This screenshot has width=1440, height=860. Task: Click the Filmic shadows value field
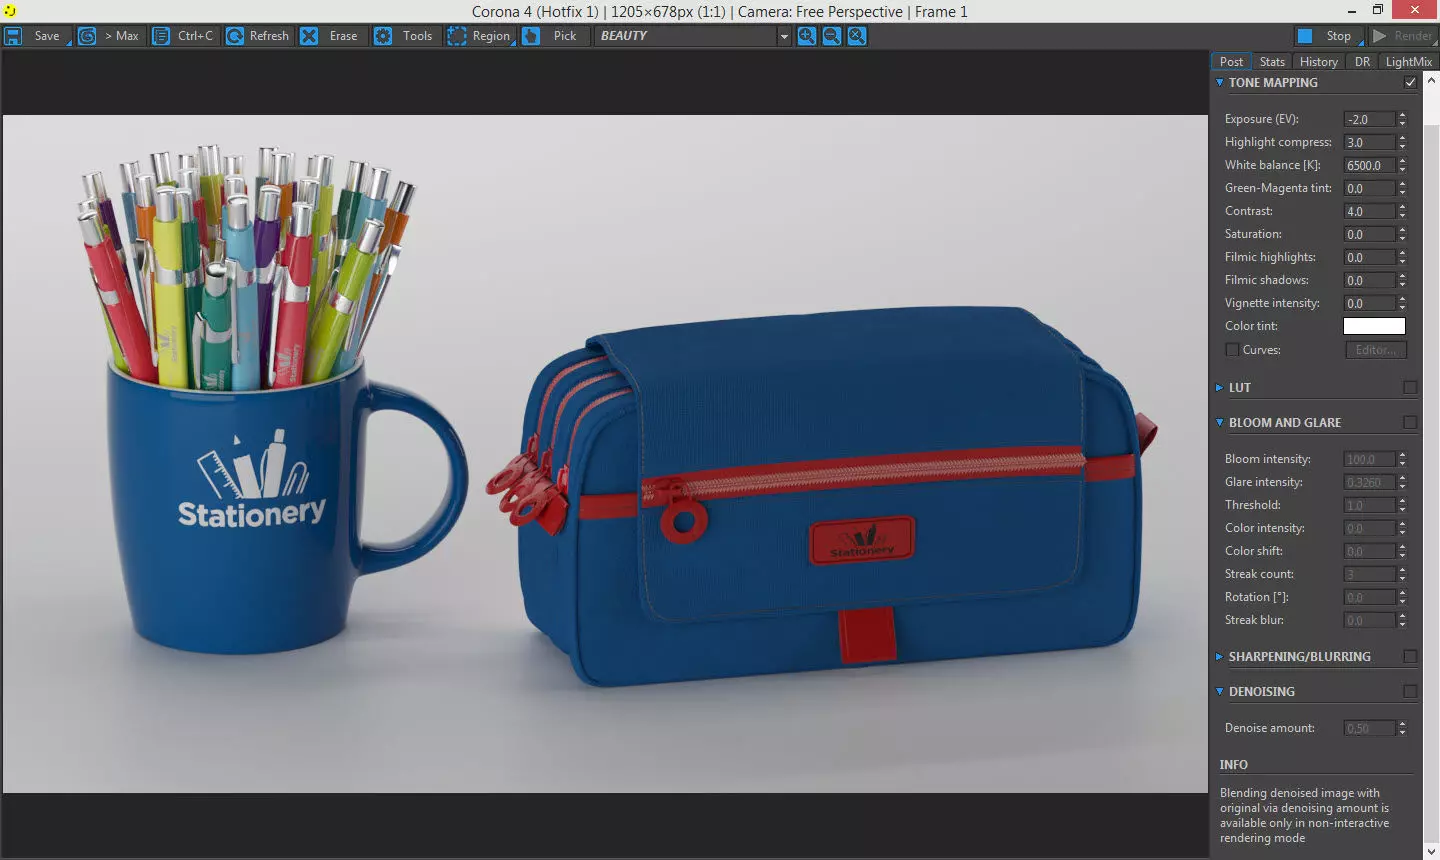point(1369,280)
